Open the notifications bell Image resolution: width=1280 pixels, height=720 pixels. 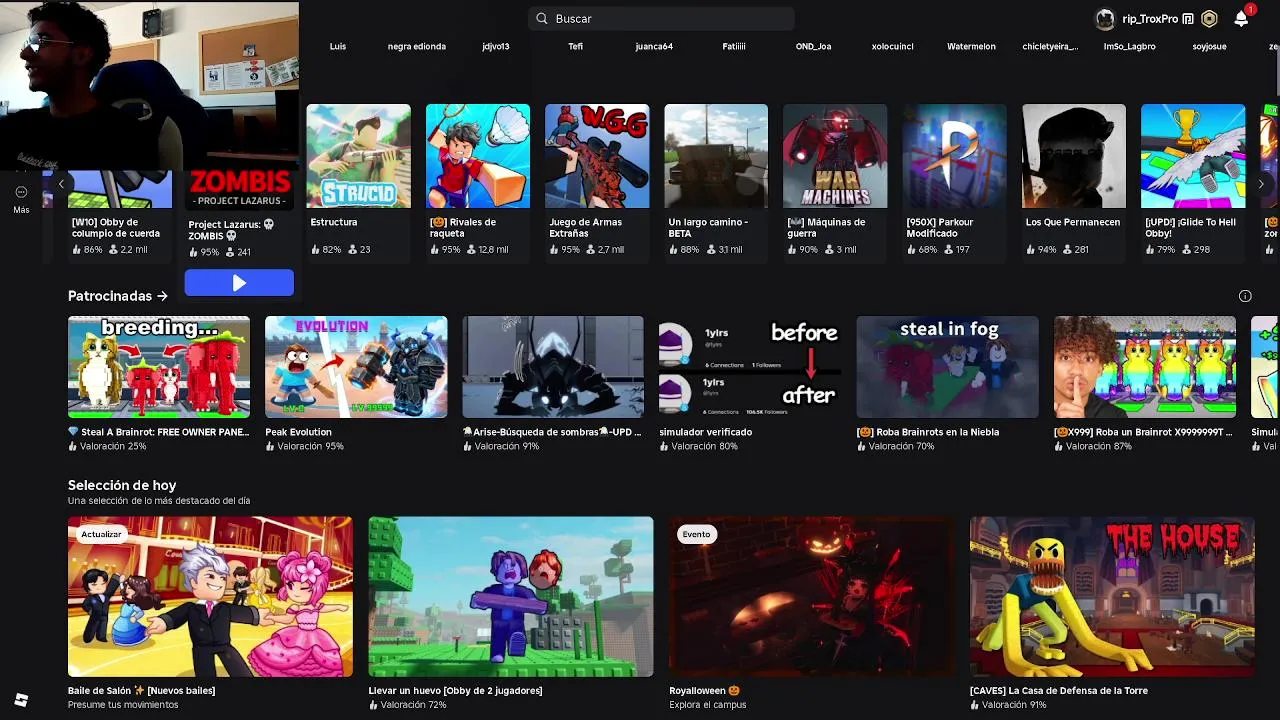pyautogui.click(x=1241, y=19)
